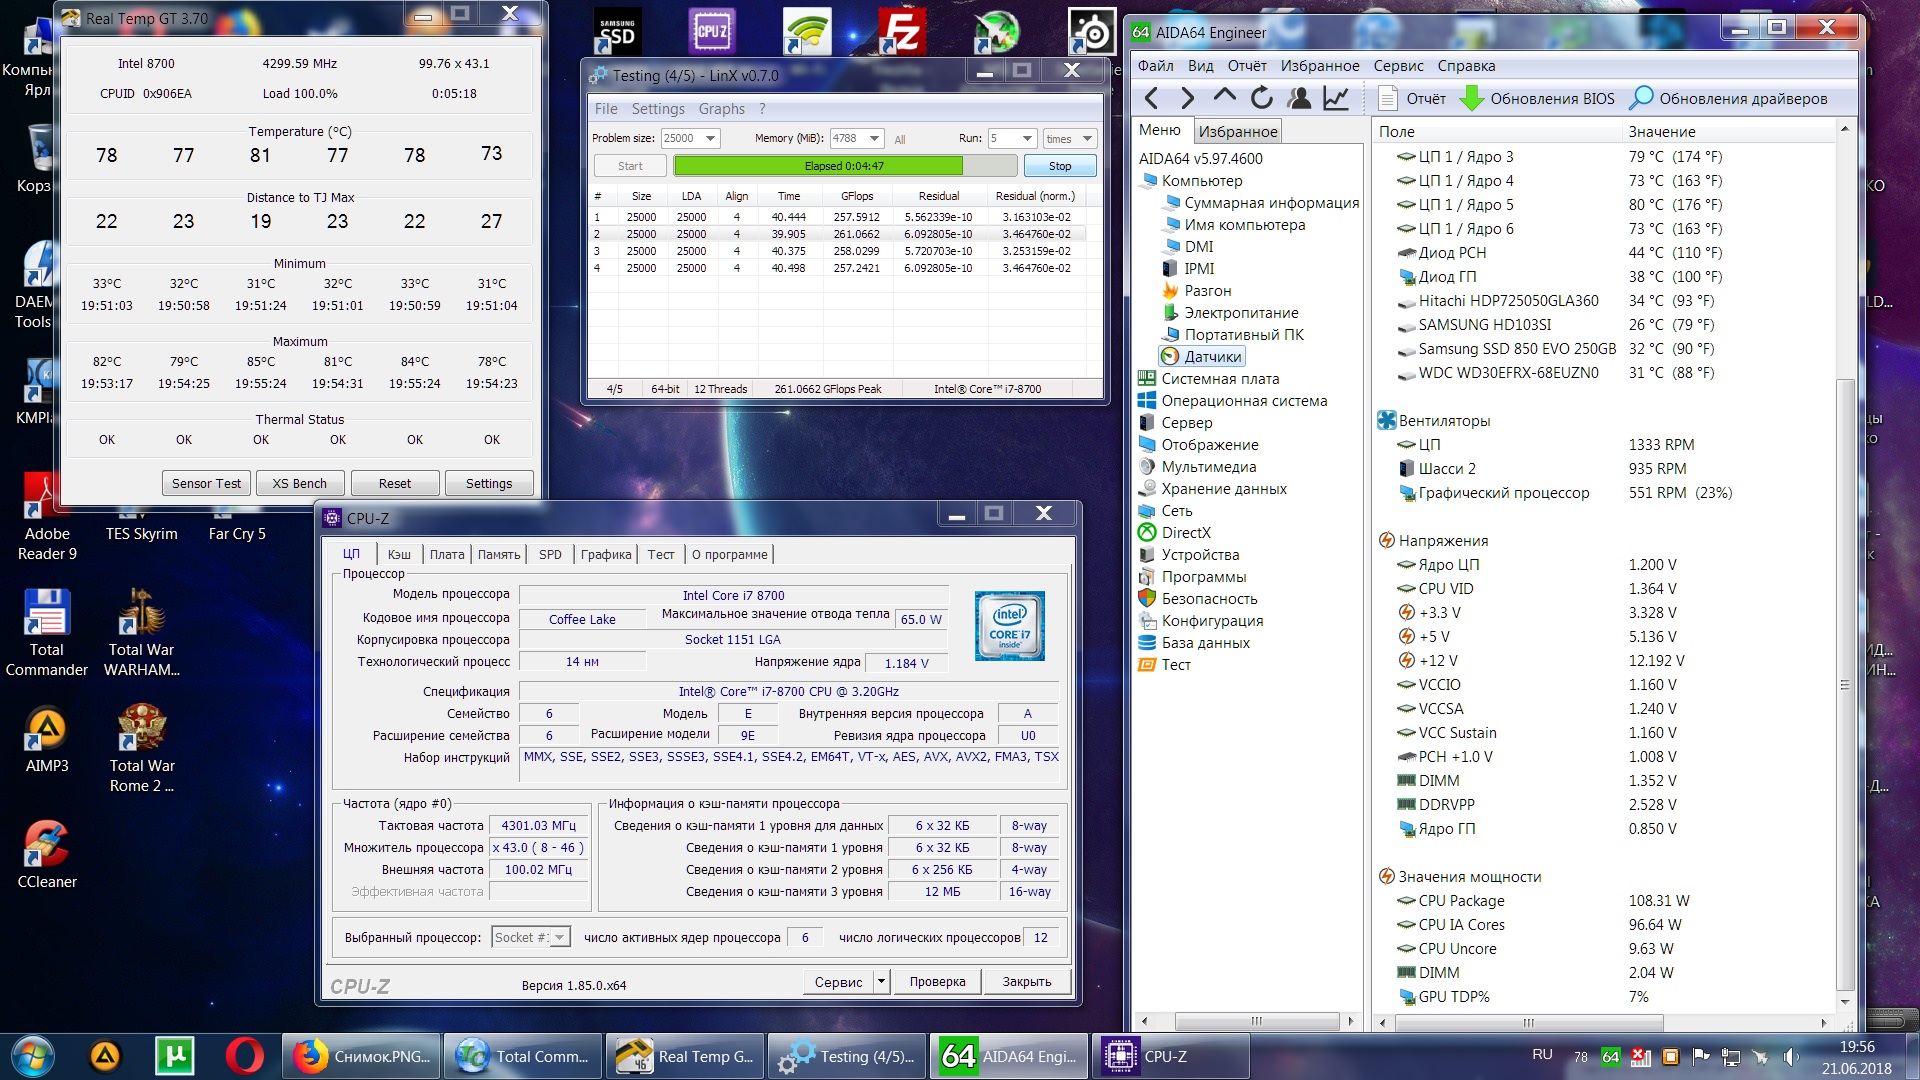Expand the Сервис dropdown arrow in CPU-Z
The image size is (1920, 1080).
click(x=881, y=982)
